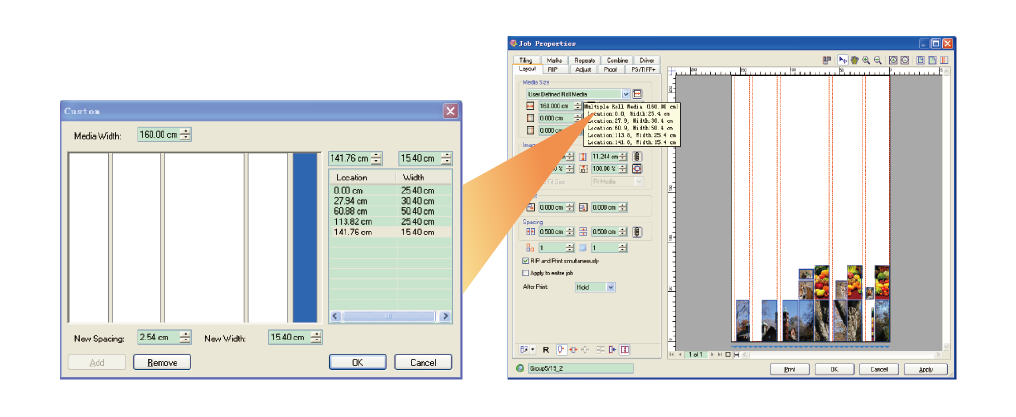Click the custom roll media icon beside media dropdown
1016x417 pixels.
tap(637, 94)
